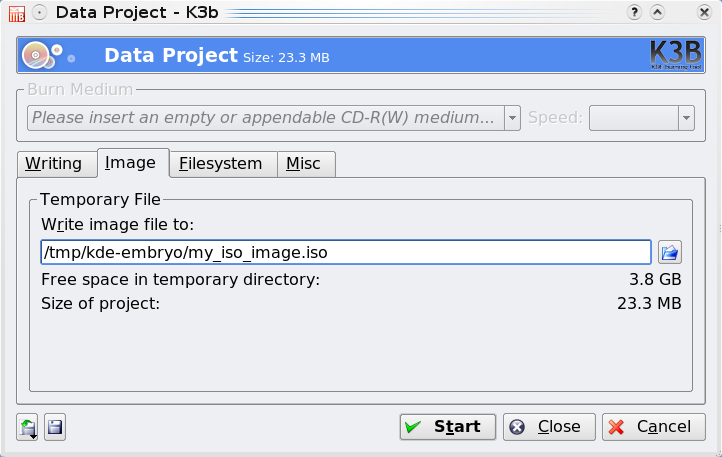The width and height of the screenshot is (722, 457).
Task: Click the Close button in the dialog
Action: (549, 427)
